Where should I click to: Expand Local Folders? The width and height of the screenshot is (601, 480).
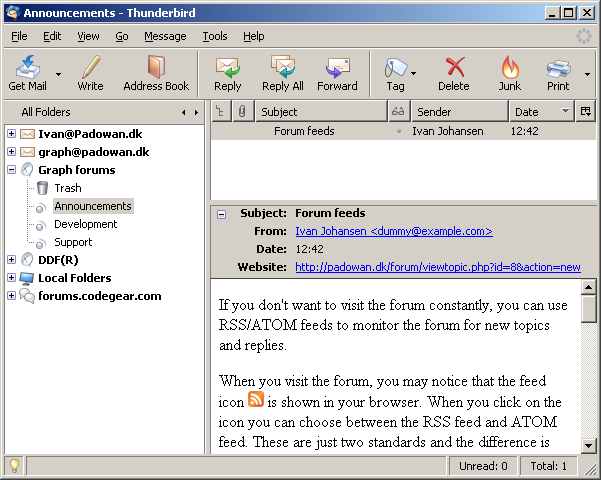(11, 278)
